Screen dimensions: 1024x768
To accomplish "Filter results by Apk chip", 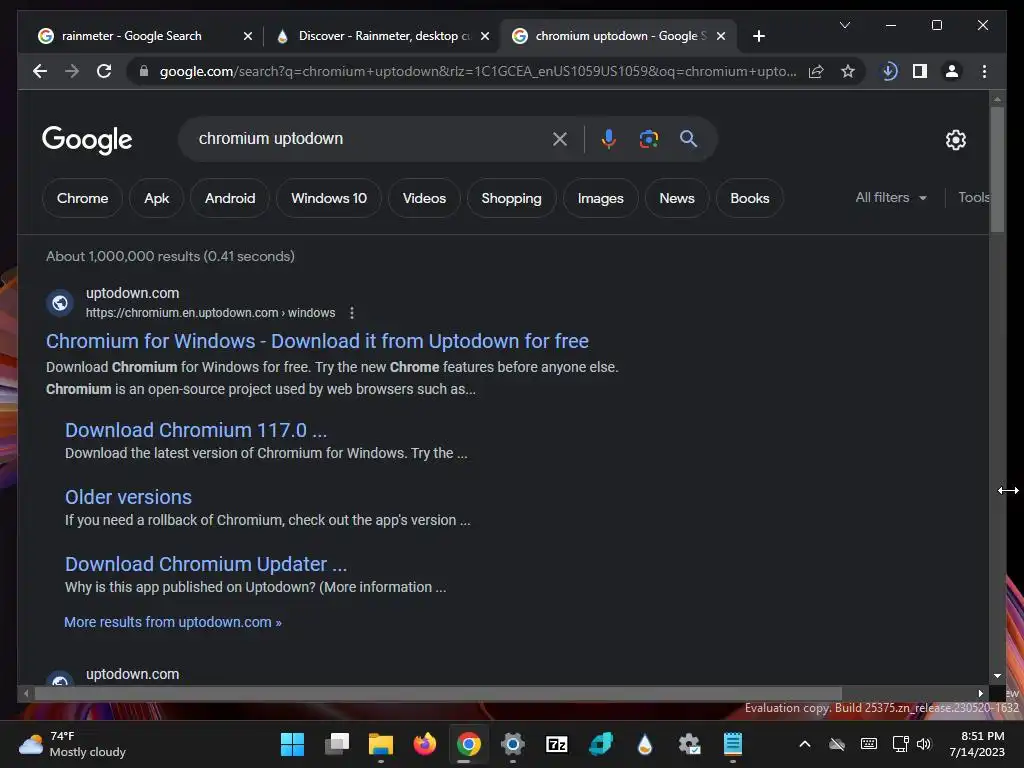I will [156, 198].
